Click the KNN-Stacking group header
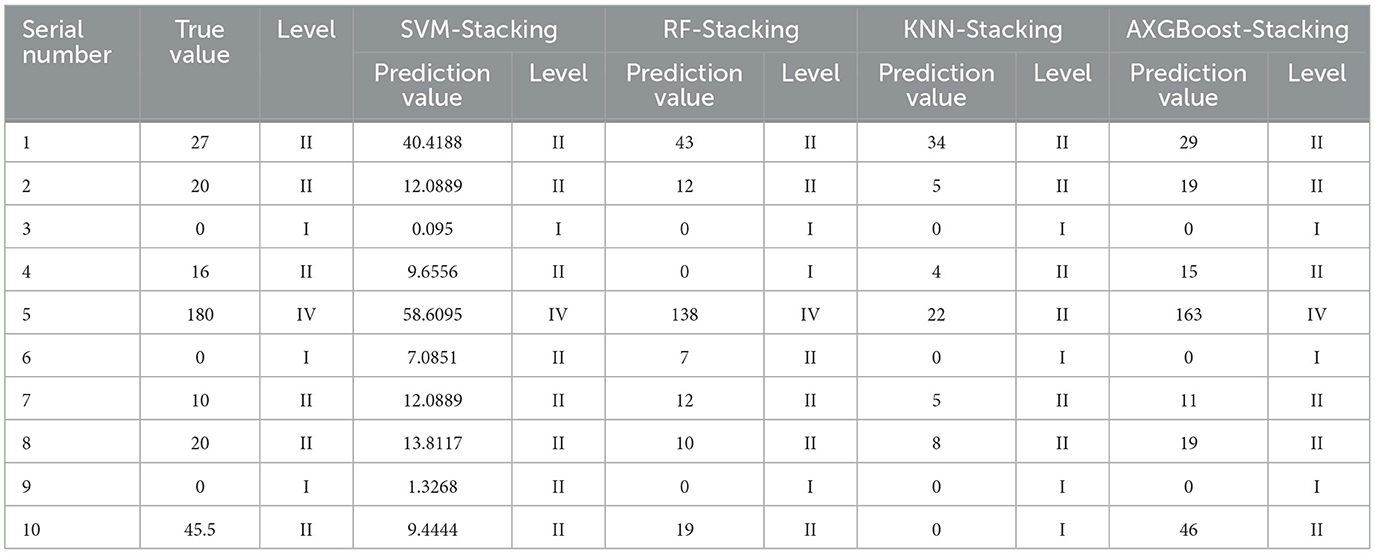1375x554 pixels. (x=983, y=30)
